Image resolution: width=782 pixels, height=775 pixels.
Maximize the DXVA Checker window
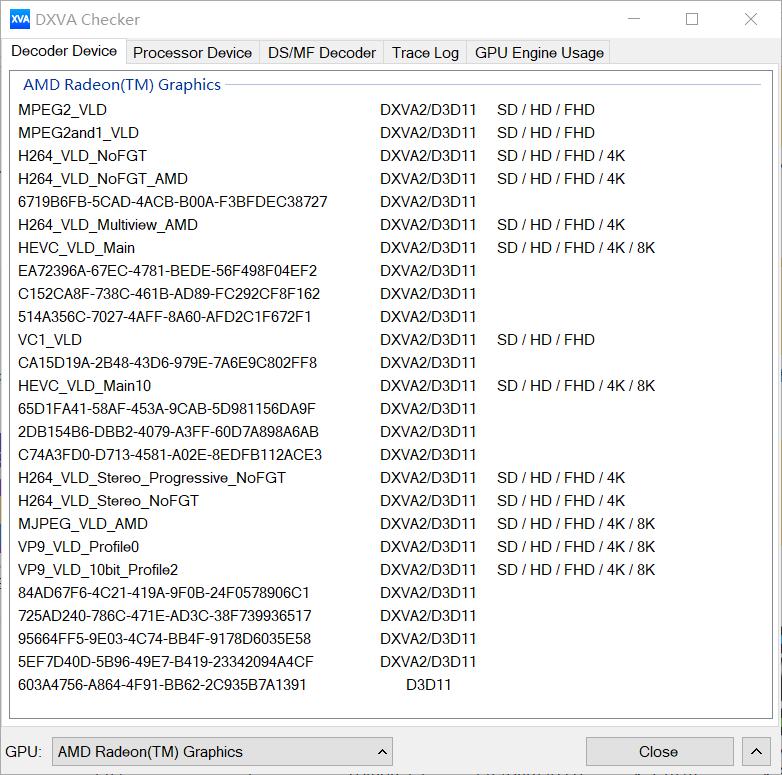coord(692,19)
